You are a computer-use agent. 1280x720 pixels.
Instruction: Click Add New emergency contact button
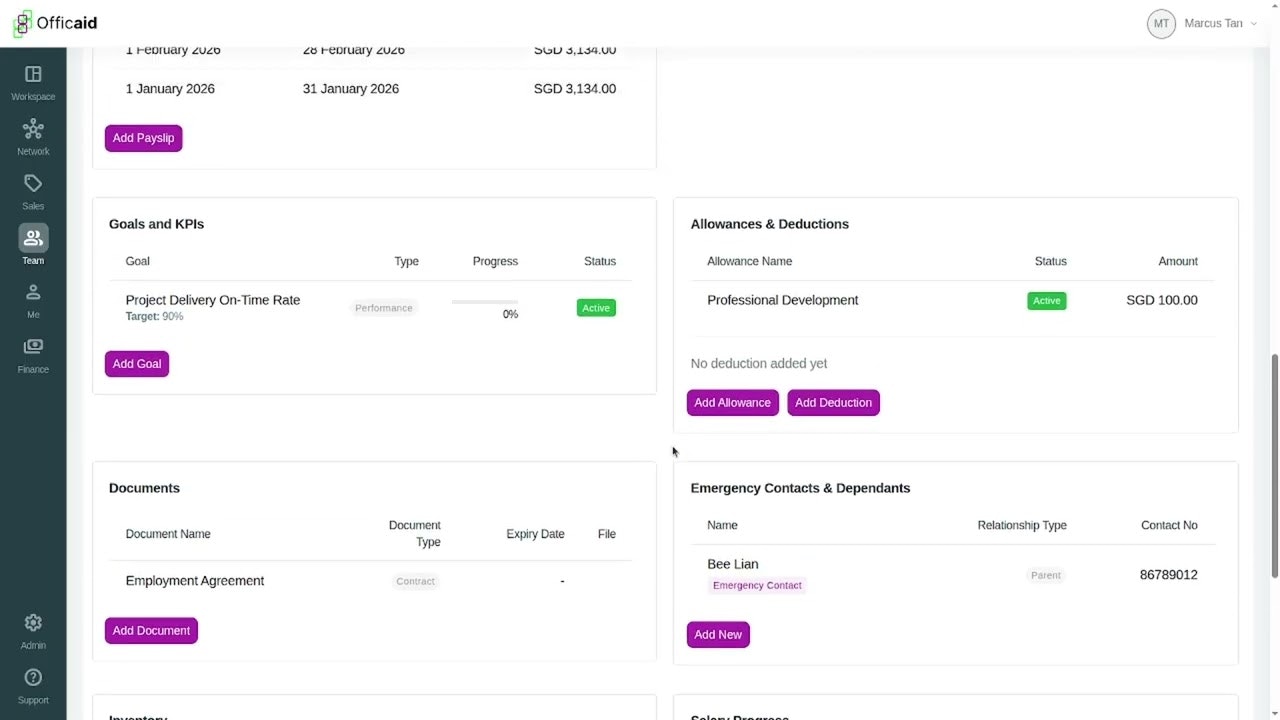[718, 635]
